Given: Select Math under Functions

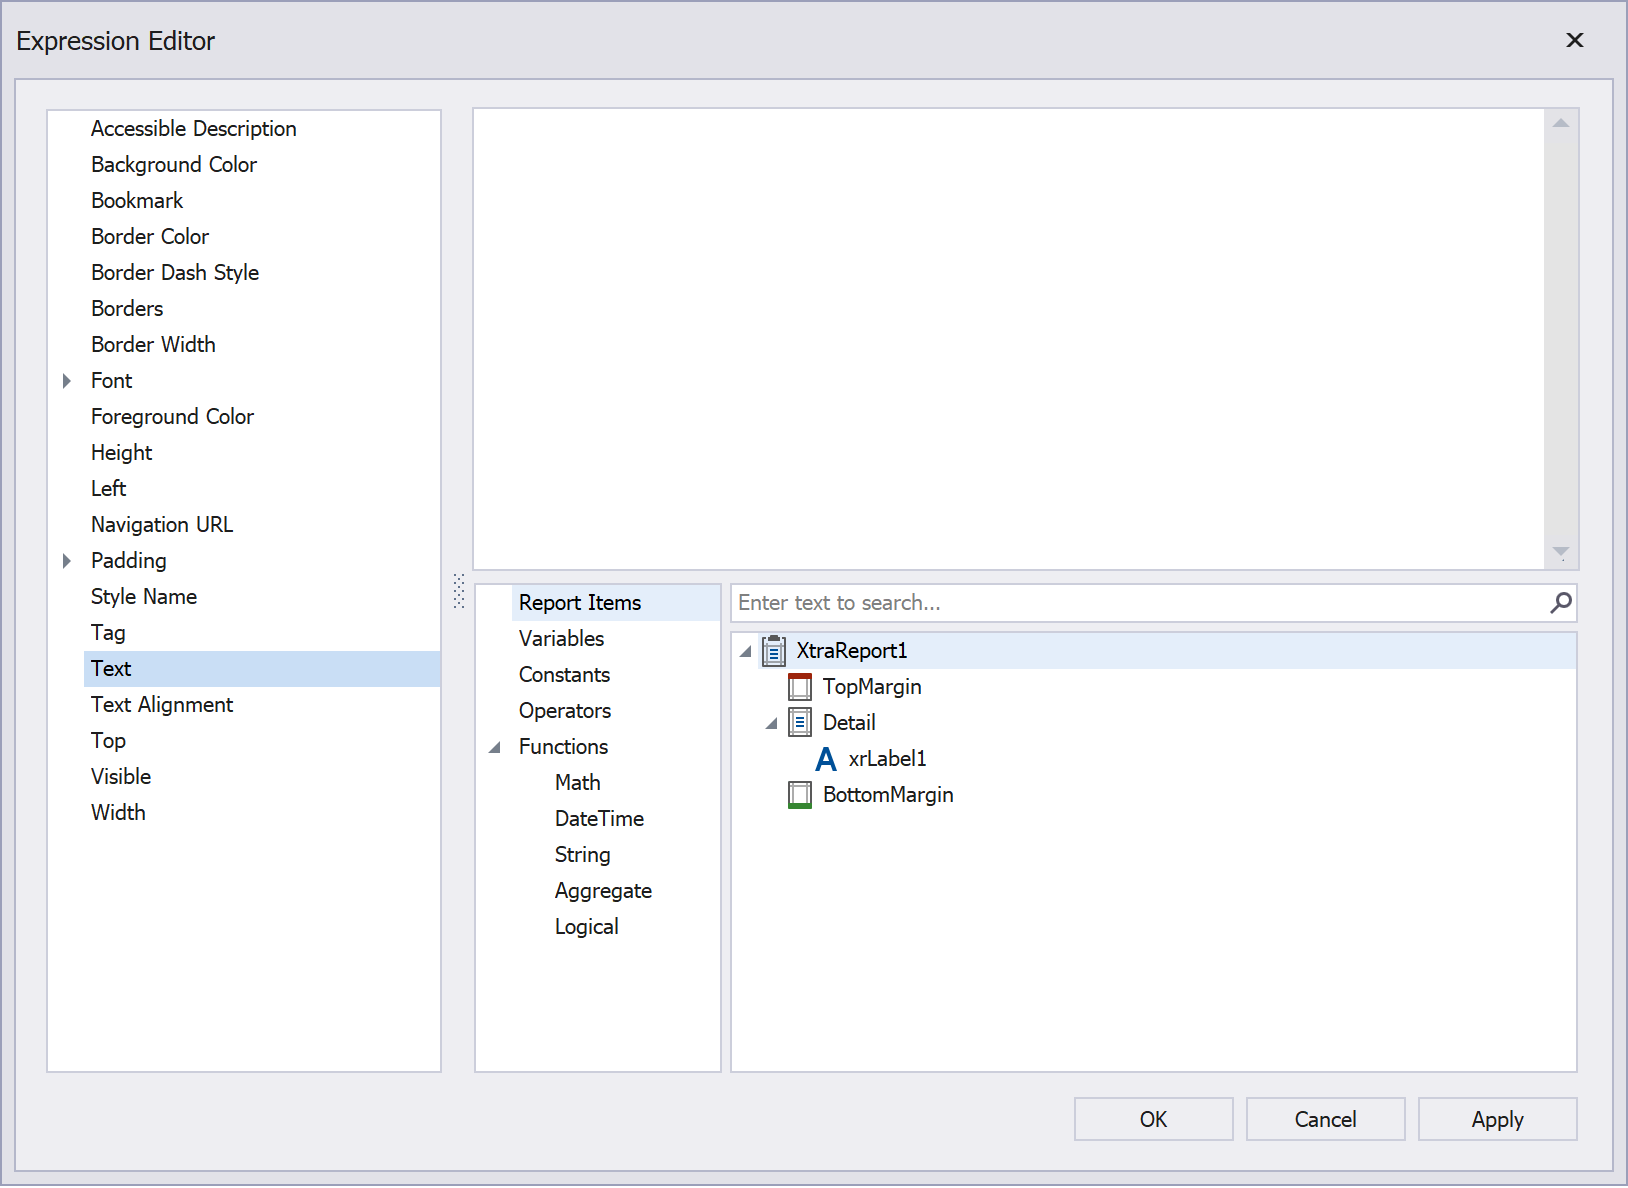Looking at the screenshot, I should pos(577,782).
